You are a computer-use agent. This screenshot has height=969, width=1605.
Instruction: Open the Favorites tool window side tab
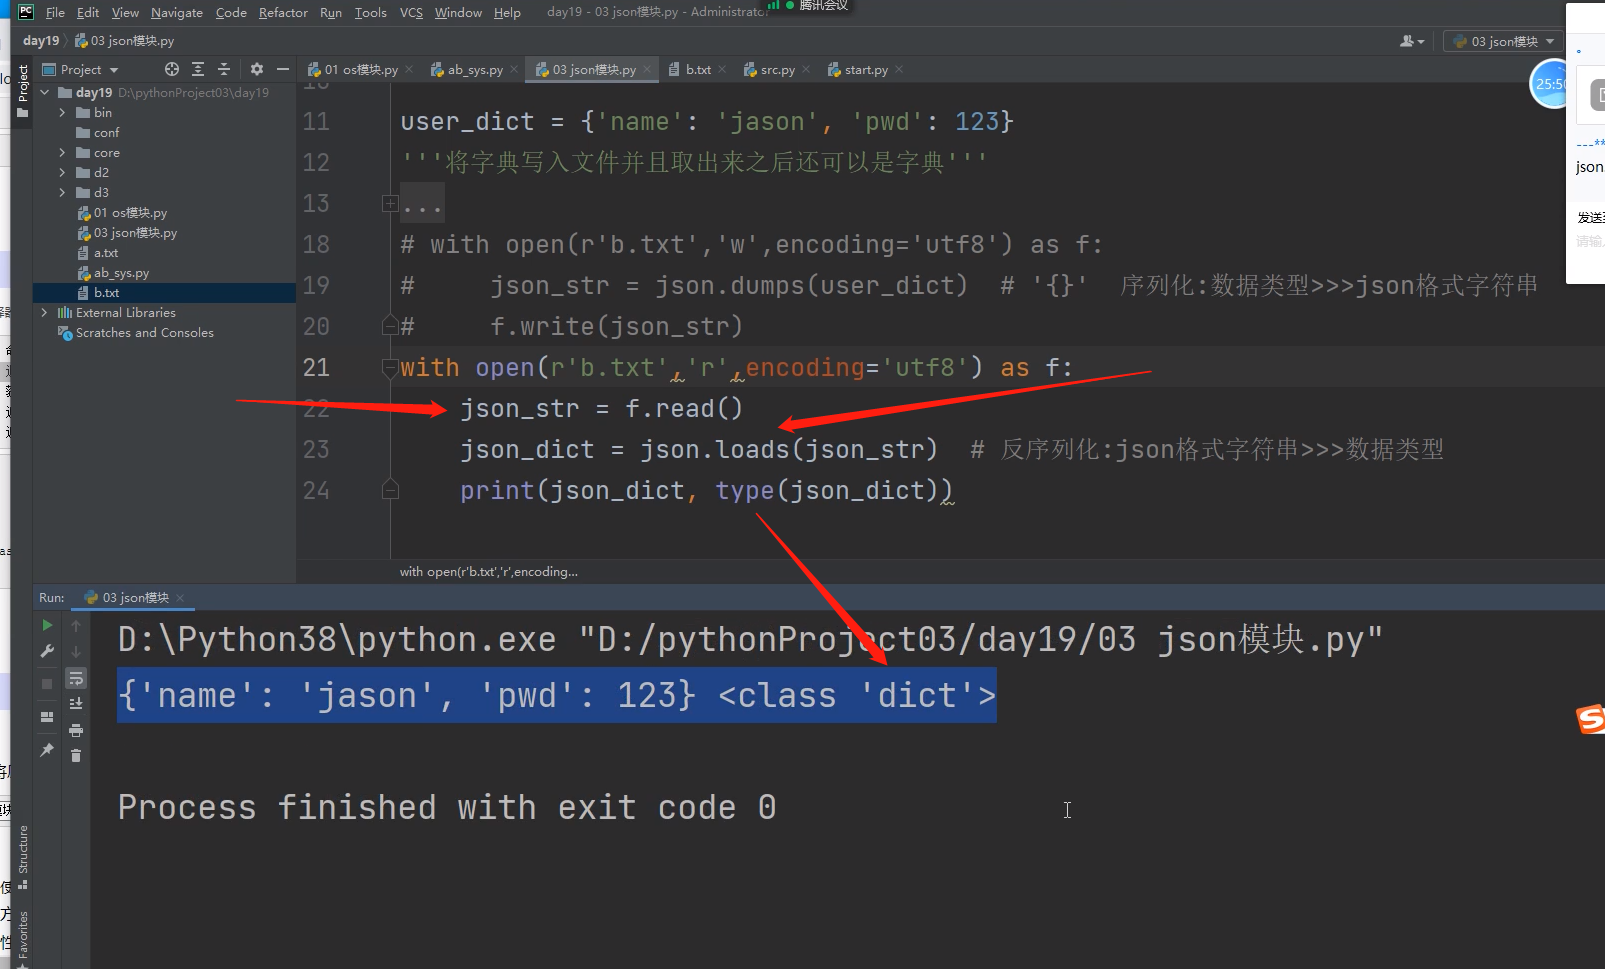pos(22,936)
